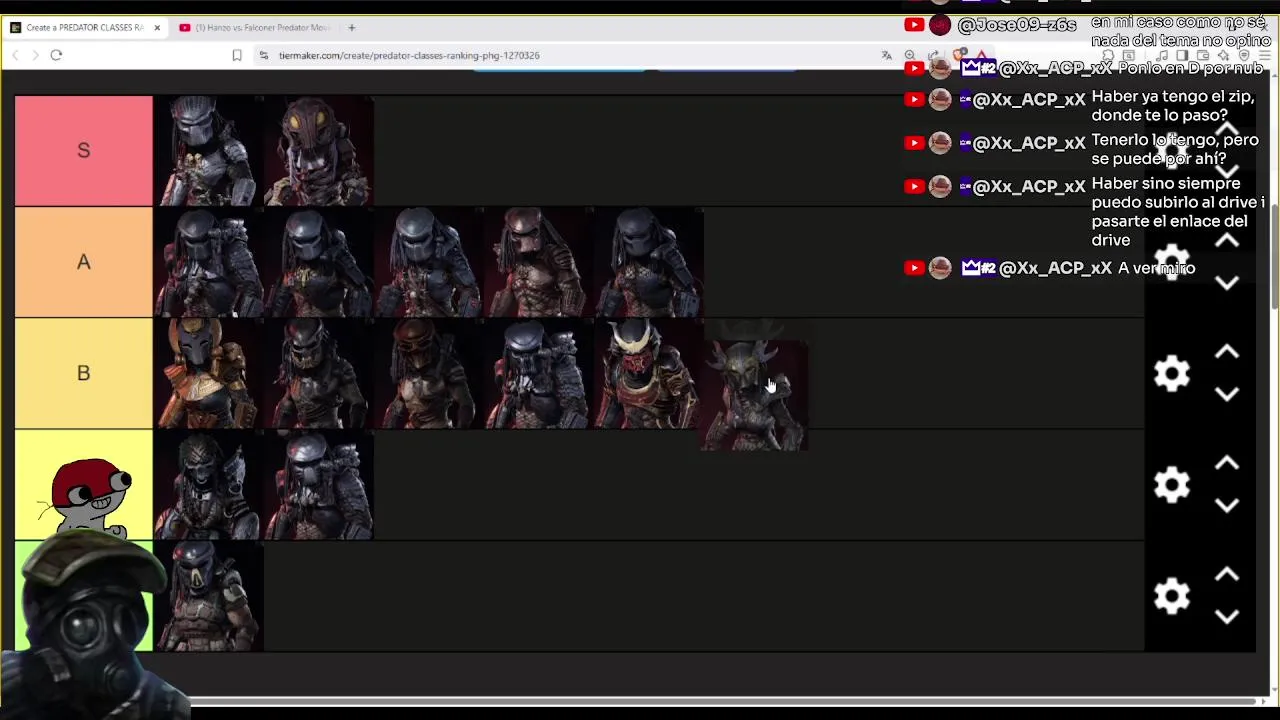
Task: Bookmark this page with the bookmark icon
Action: (237, 55)
